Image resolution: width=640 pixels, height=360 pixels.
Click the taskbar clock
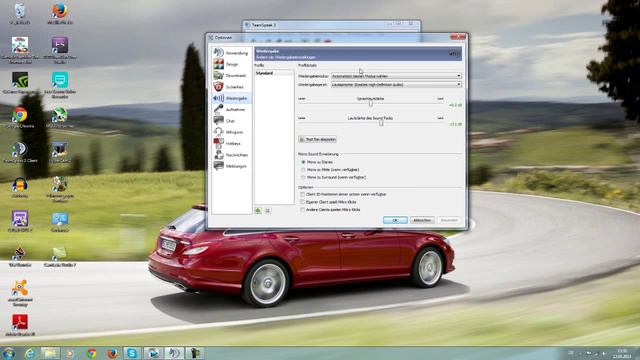click(622, 353)
